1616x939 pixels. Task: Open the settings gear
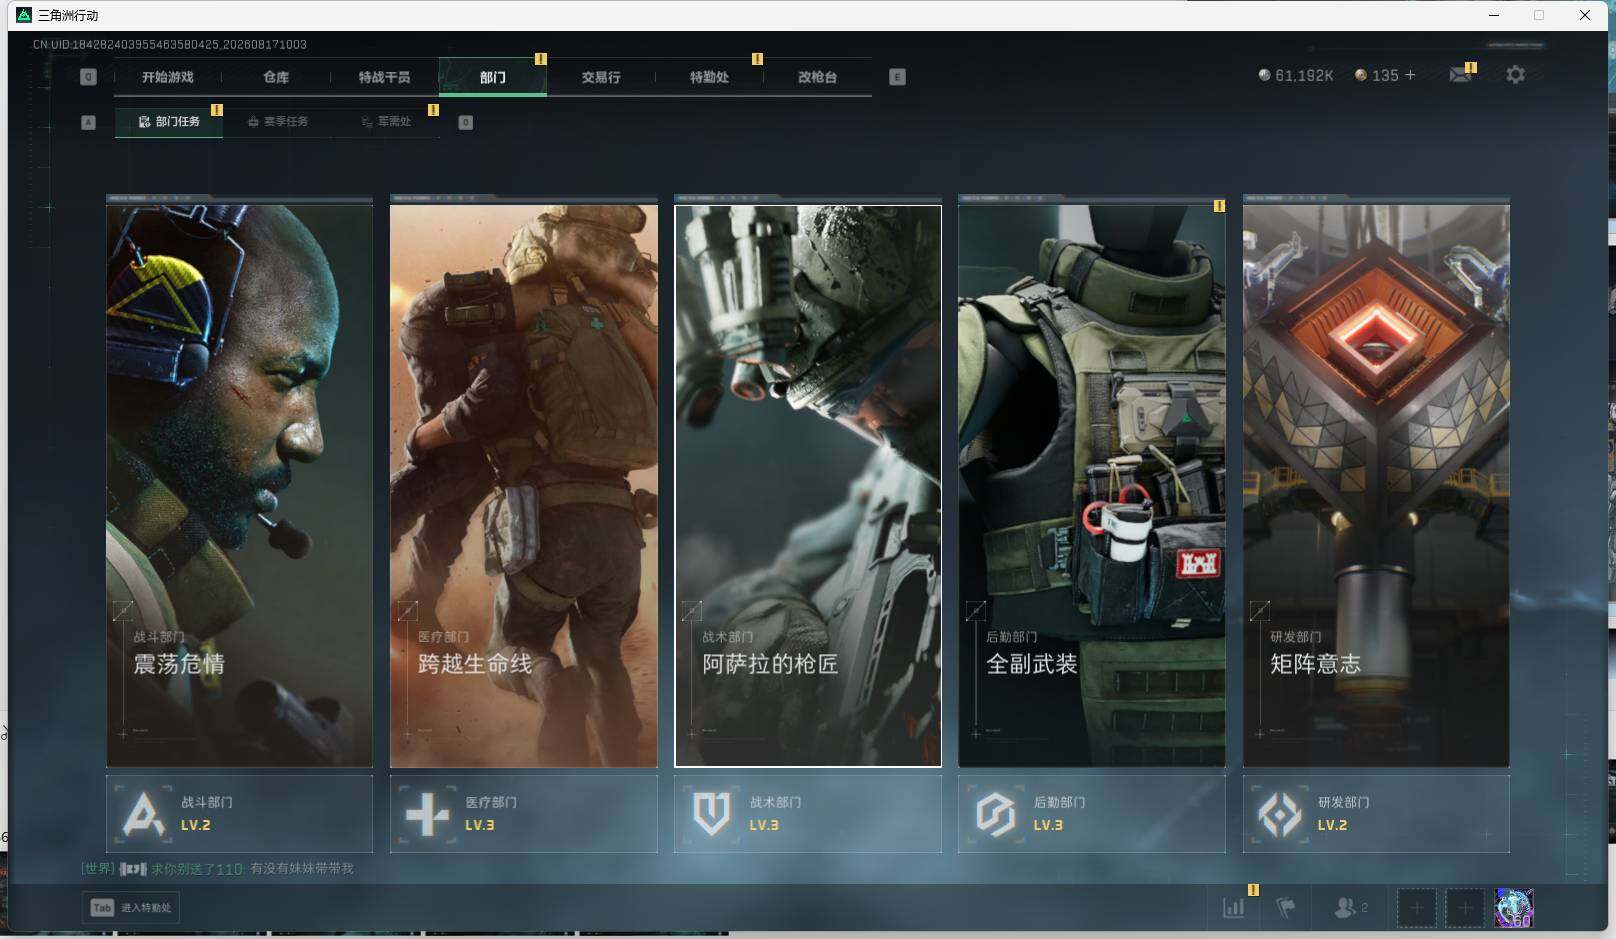(x=1515, y=75)
